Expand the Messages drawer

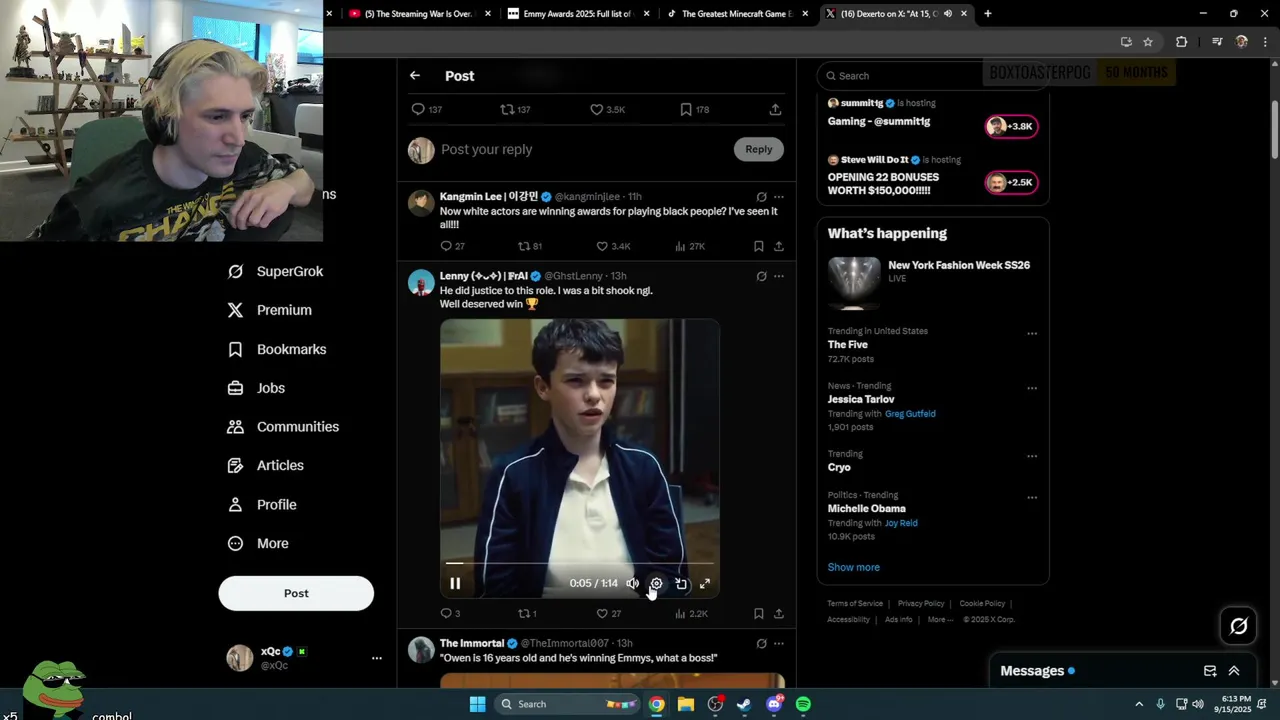pyautogui.click(x=1234, y=671)
